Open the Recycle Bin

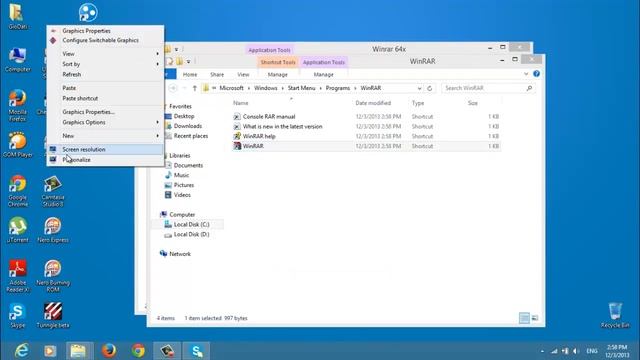point(615,315)
